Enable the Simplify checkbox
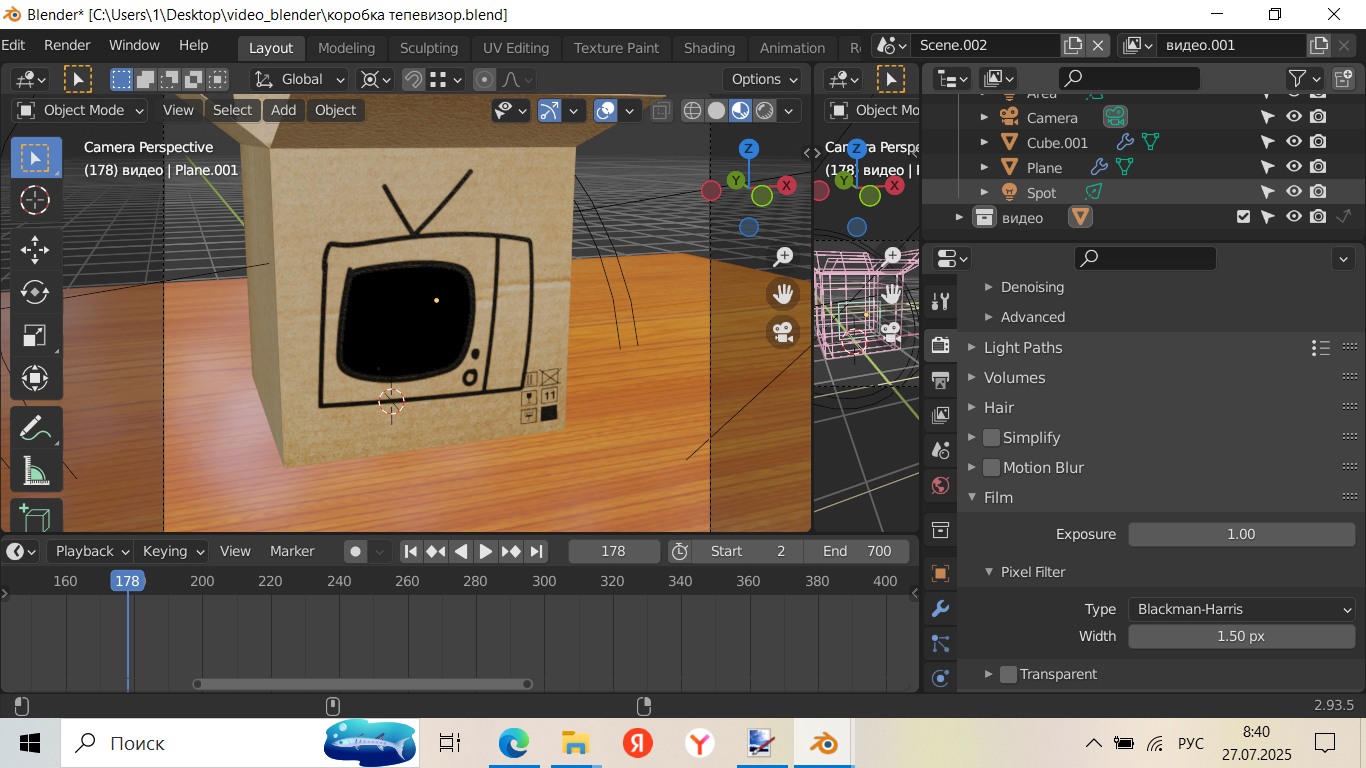The width and height of the screenshot is (1366, 768). click(992, 437)
